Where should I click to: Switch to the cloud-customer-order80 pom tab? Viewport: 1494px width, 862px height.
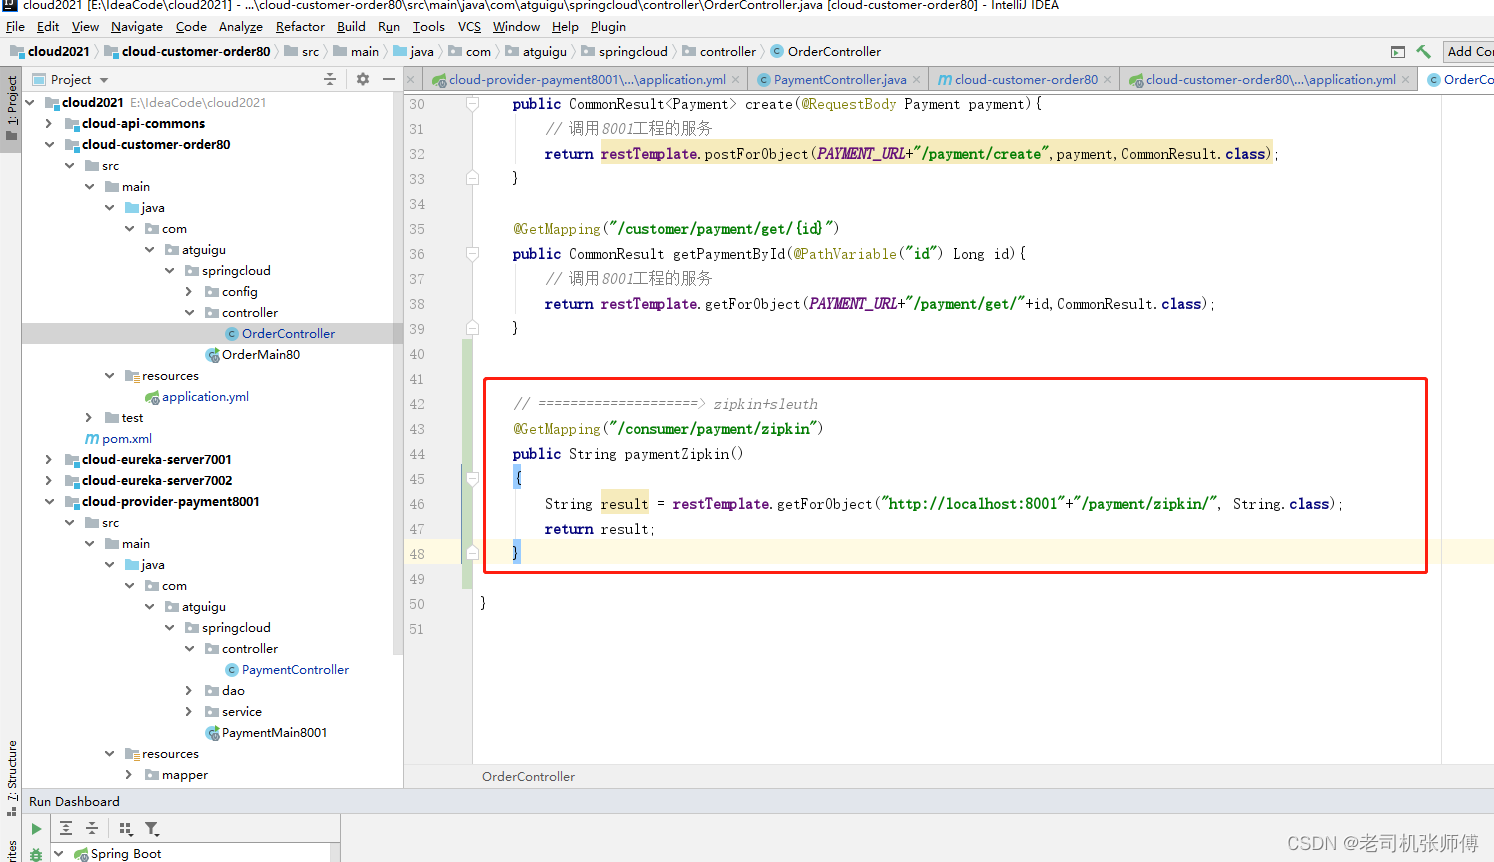[1026, 79]
